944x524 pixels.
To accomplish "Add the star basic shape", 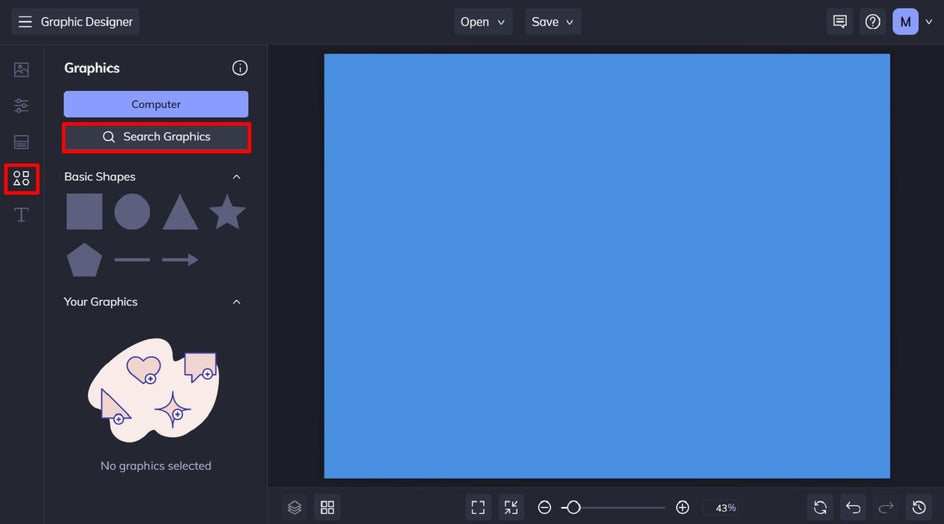I will pyautogui.click(x=227, y=212).
